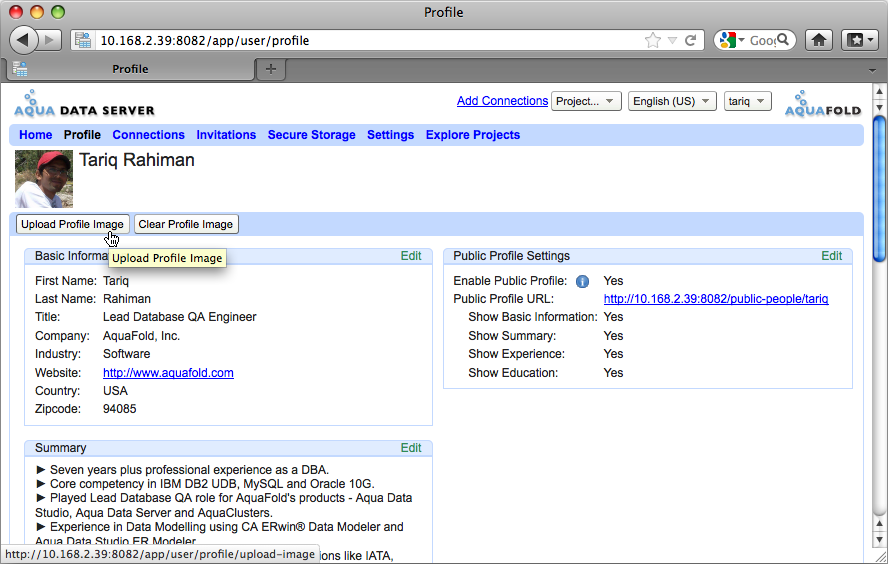Click the search magnifier icon

click(783, 40)
